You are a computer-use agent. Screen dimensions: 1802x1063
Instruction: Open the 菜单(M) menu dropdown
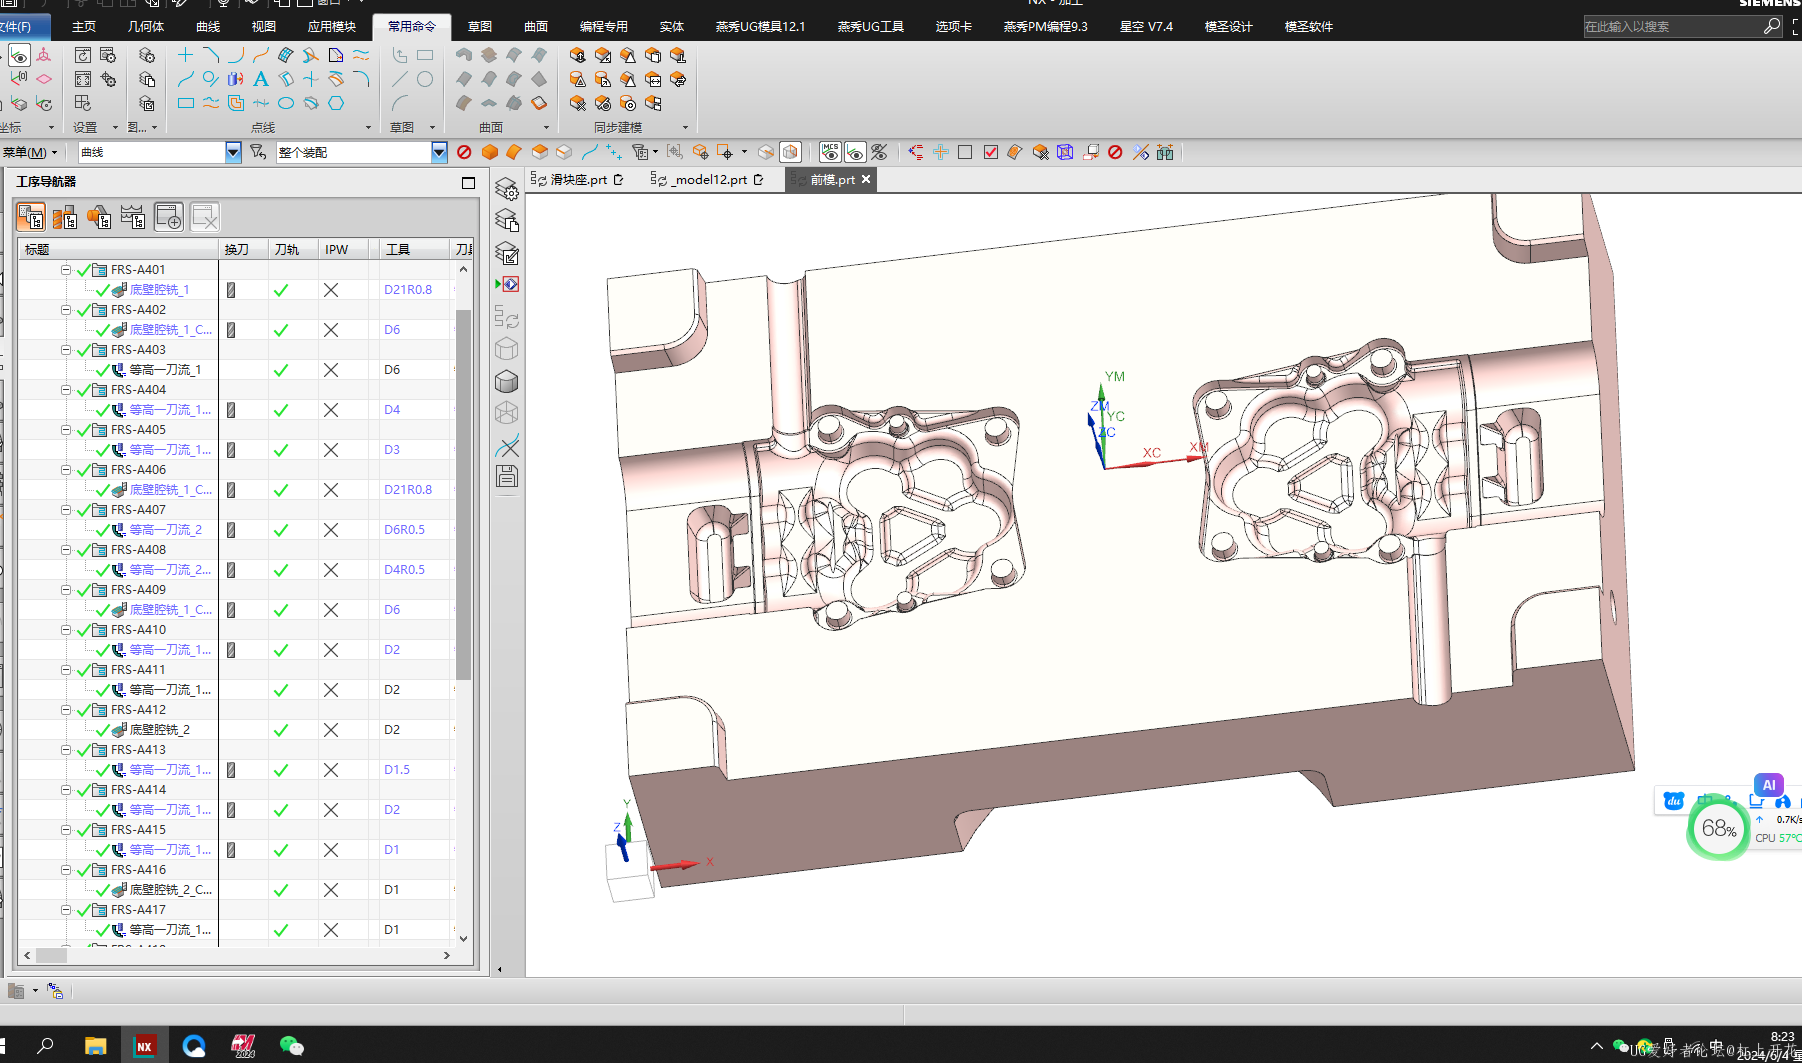point(30,152)
